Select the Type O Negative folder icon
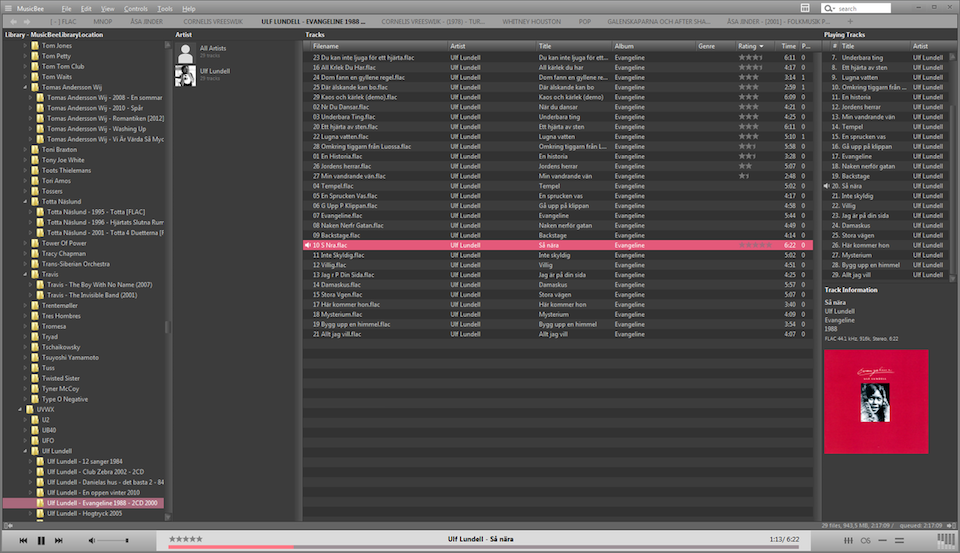The width and height of the screenshot is (960, 553). tap(35, 399)
